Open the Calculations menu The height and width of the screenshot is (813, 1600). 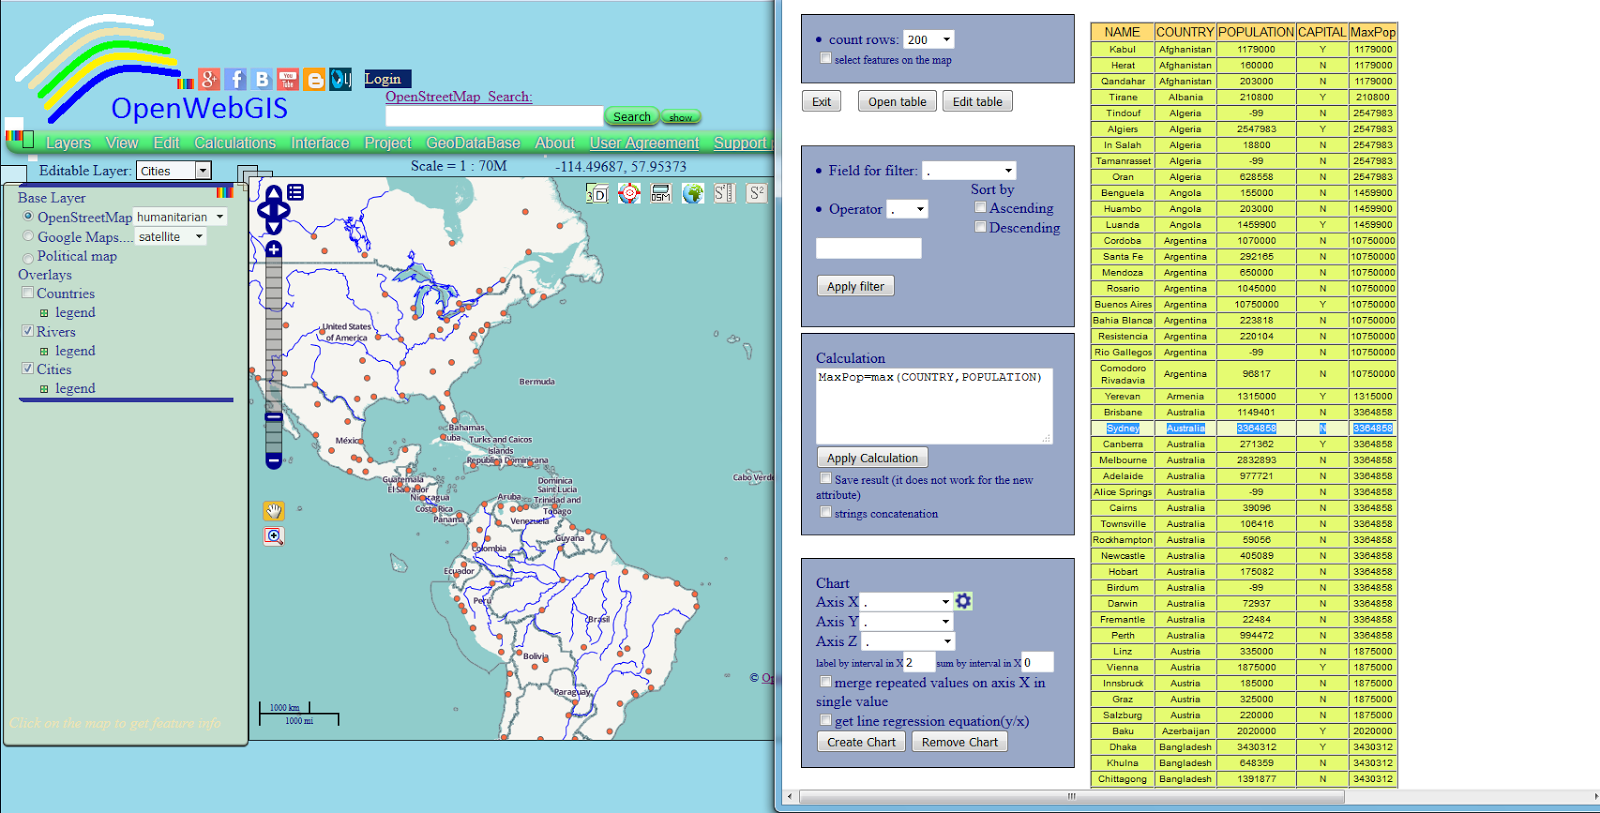click(235, 143)
